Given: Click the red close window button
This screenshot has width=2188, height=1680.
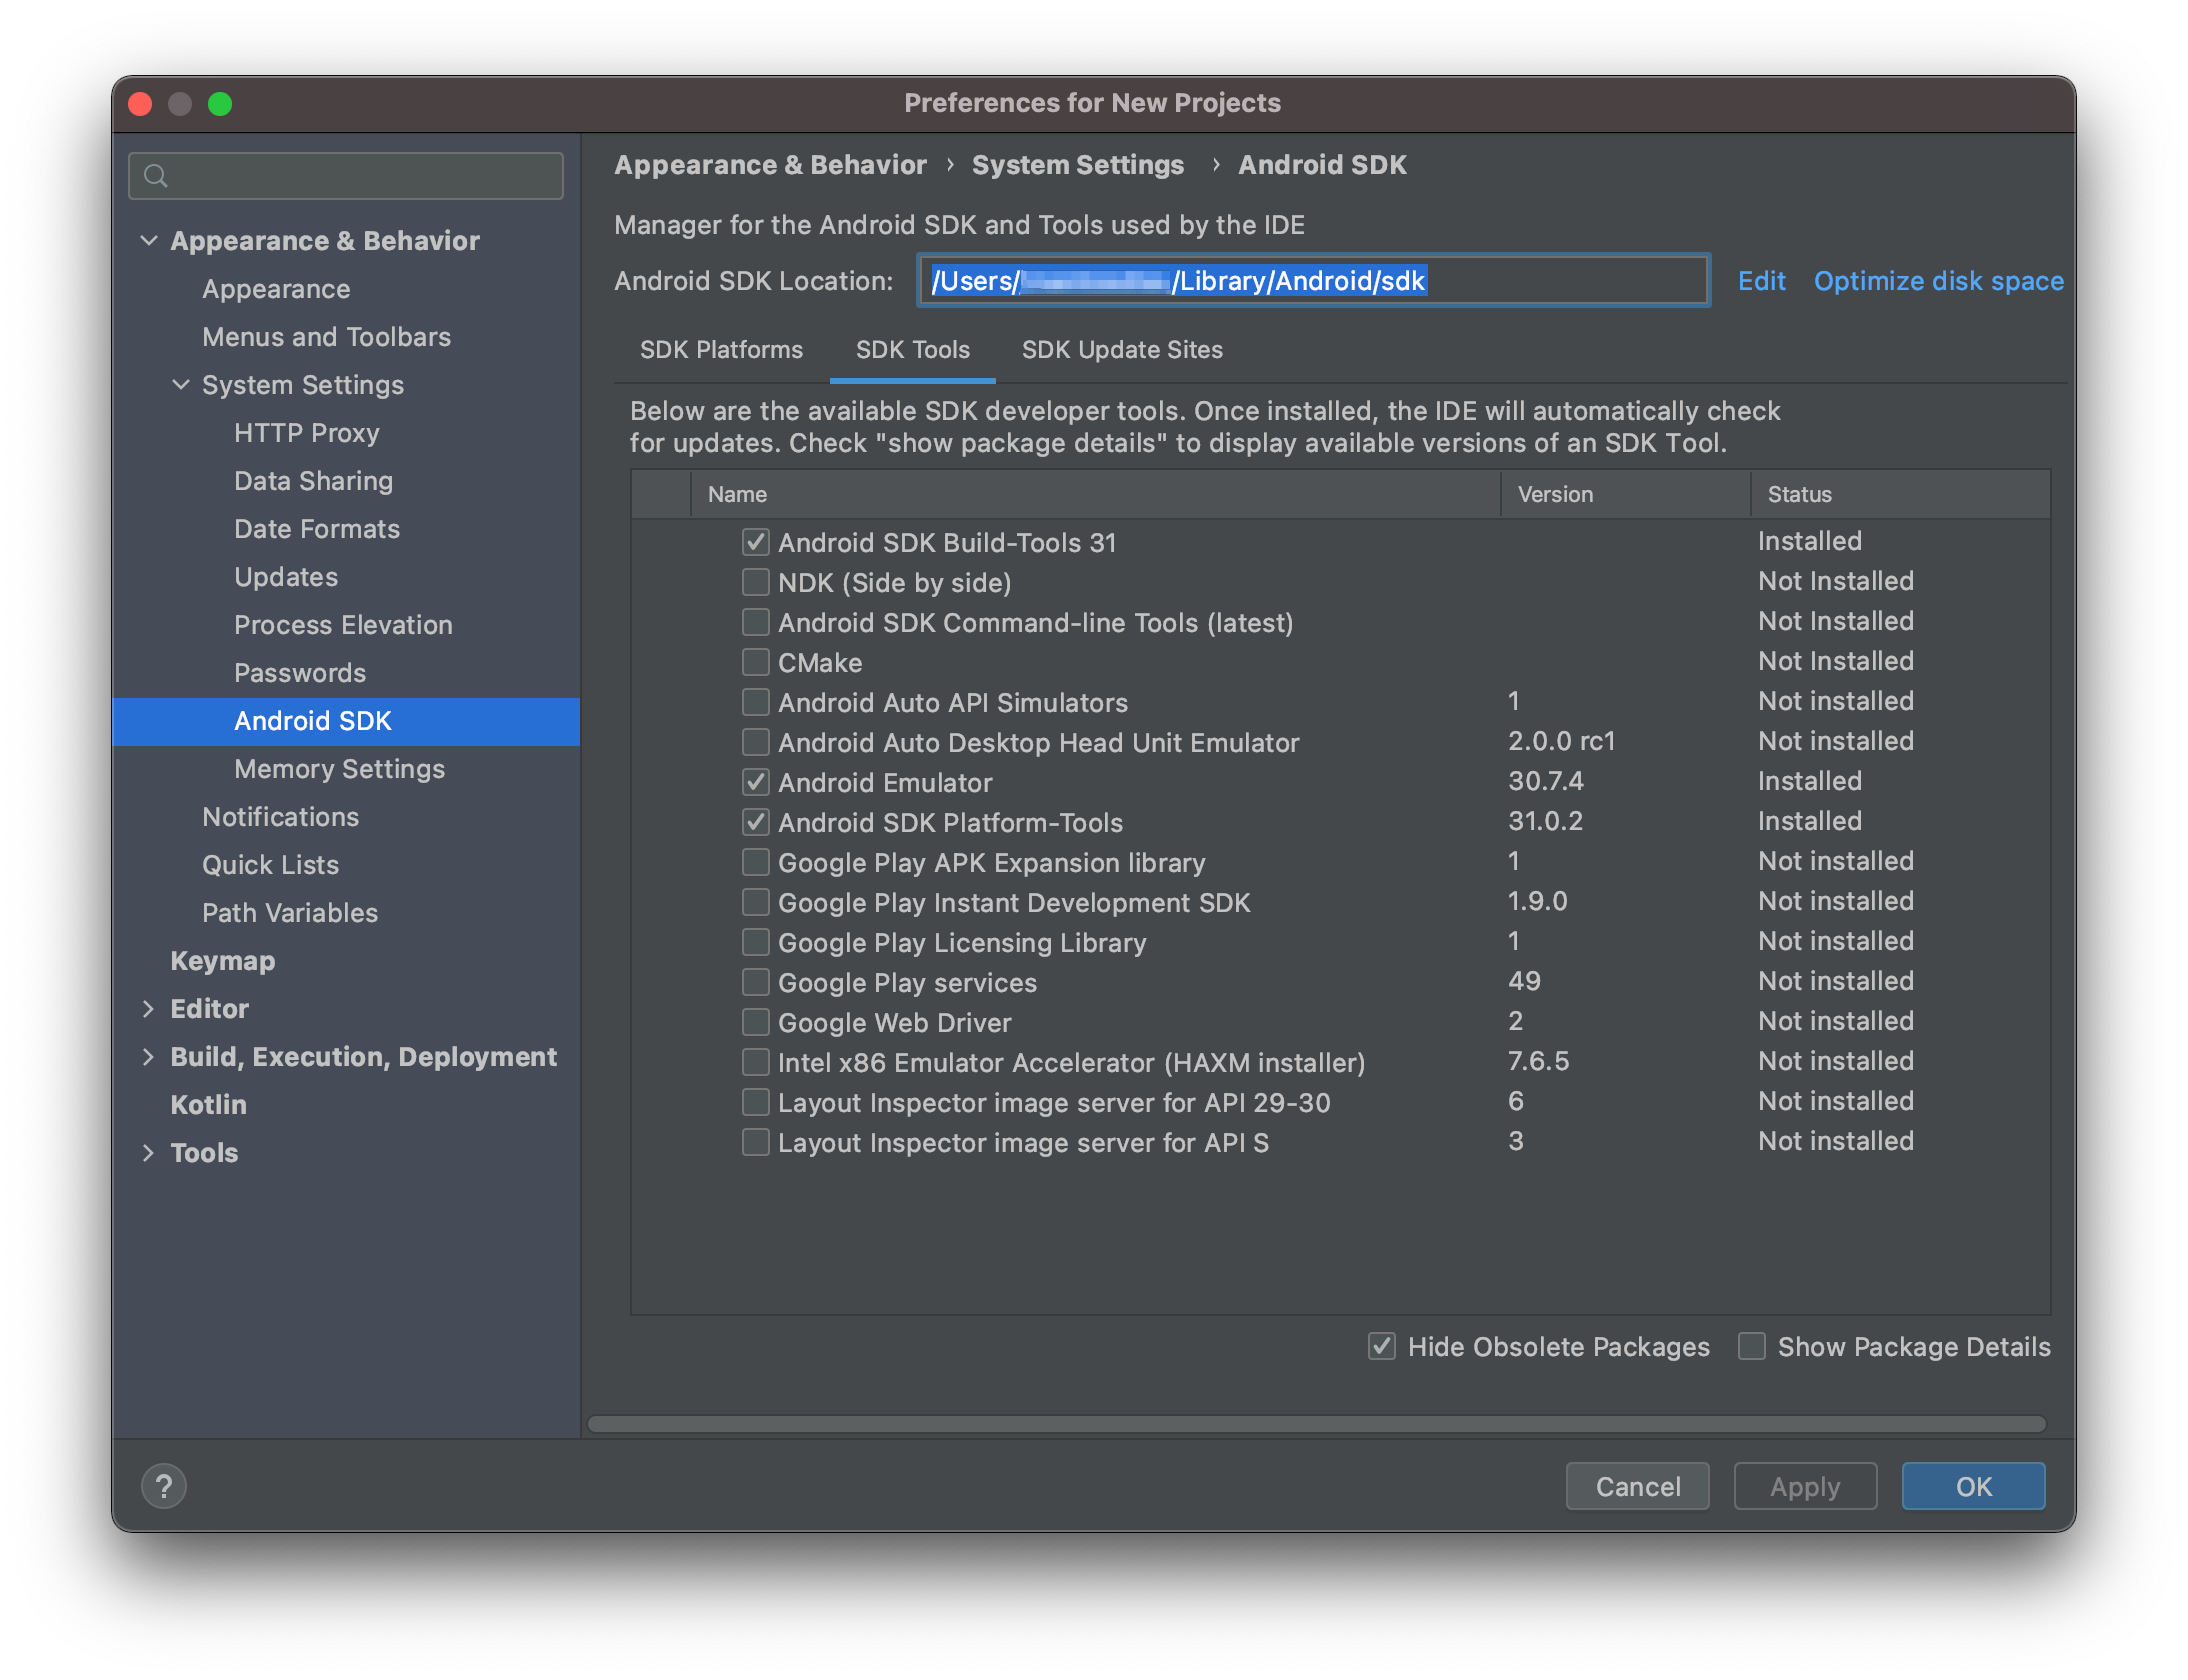Looking at the screenshot, I should [x=141, y=104].
